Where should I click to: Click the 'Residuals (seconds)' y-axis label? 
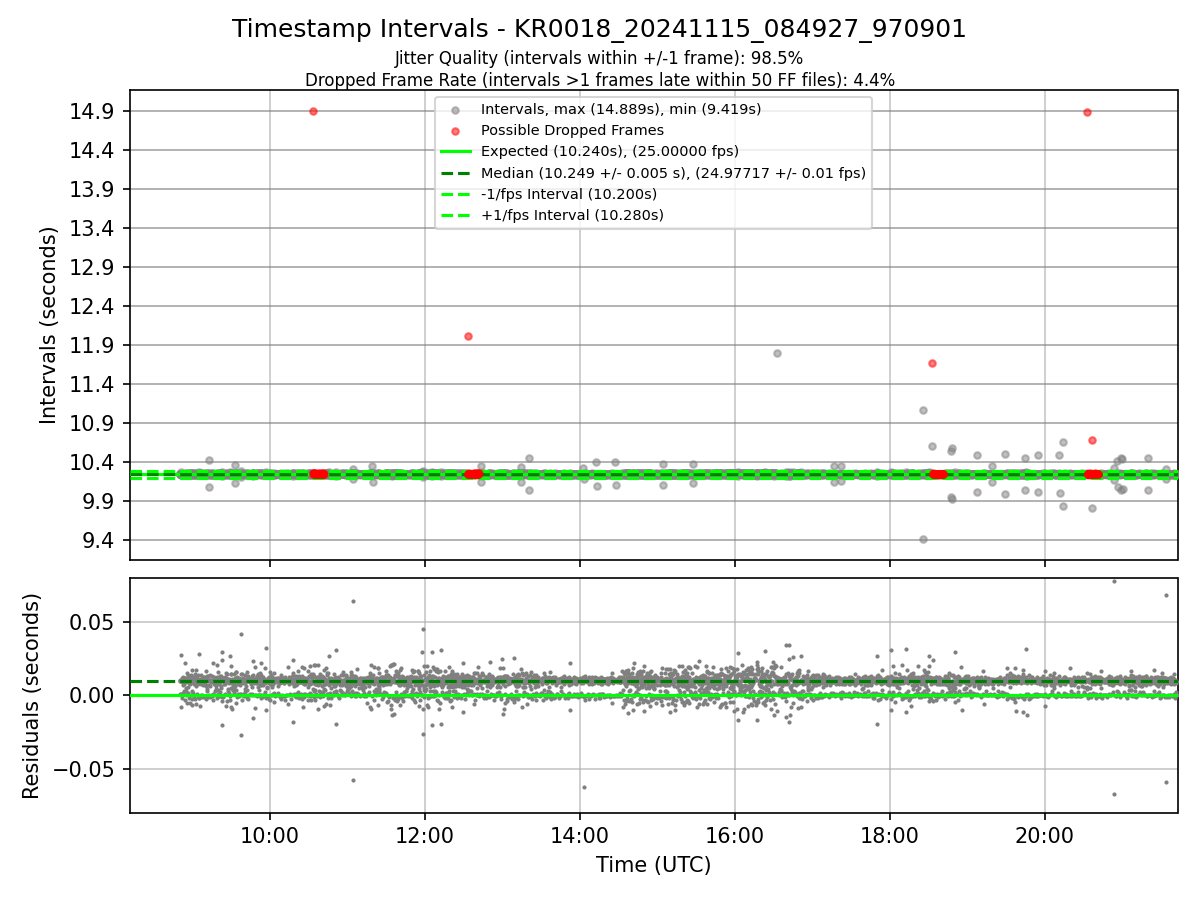pos(32,696)
